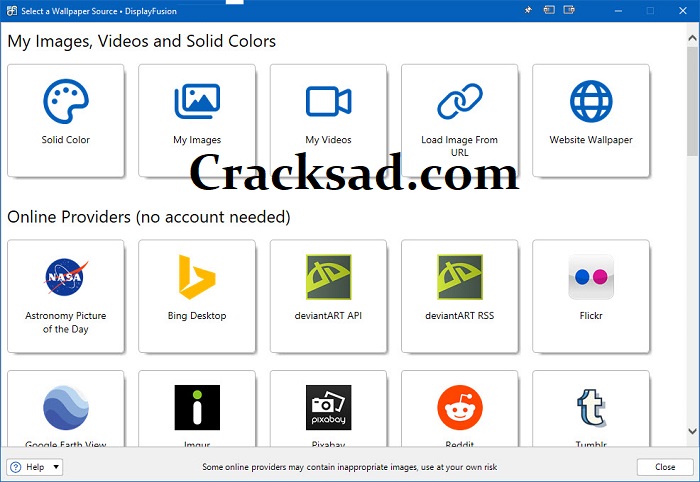Screen dimensions: 700x482
Task: Click the vertical scrollbar thumb
Action: (x=692, y=101)
